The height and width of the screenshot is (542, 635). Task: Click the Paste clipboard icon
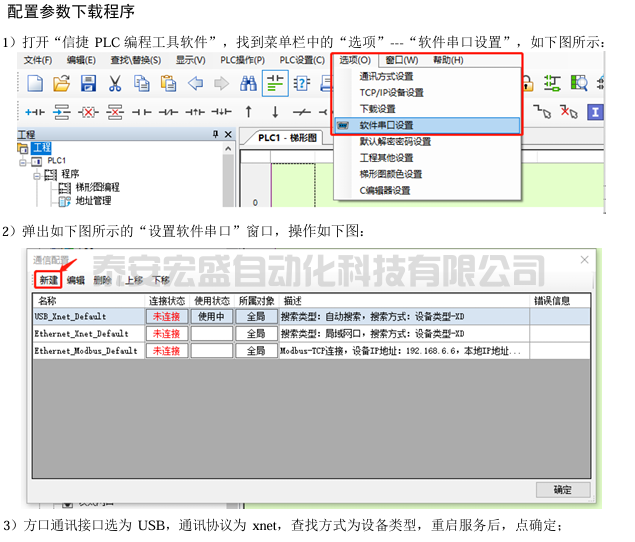click(168, 83)
